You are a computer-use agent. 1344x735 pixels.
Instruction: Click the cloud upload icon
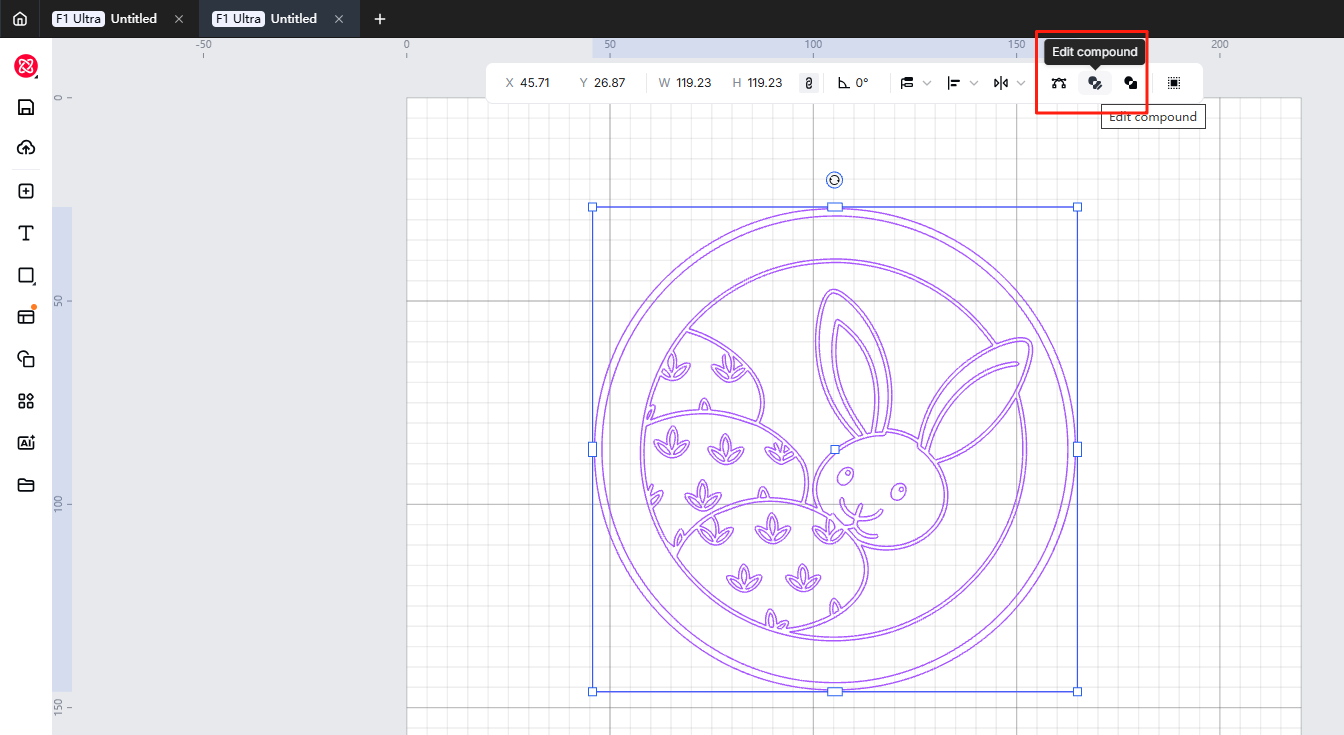point(26,148)
